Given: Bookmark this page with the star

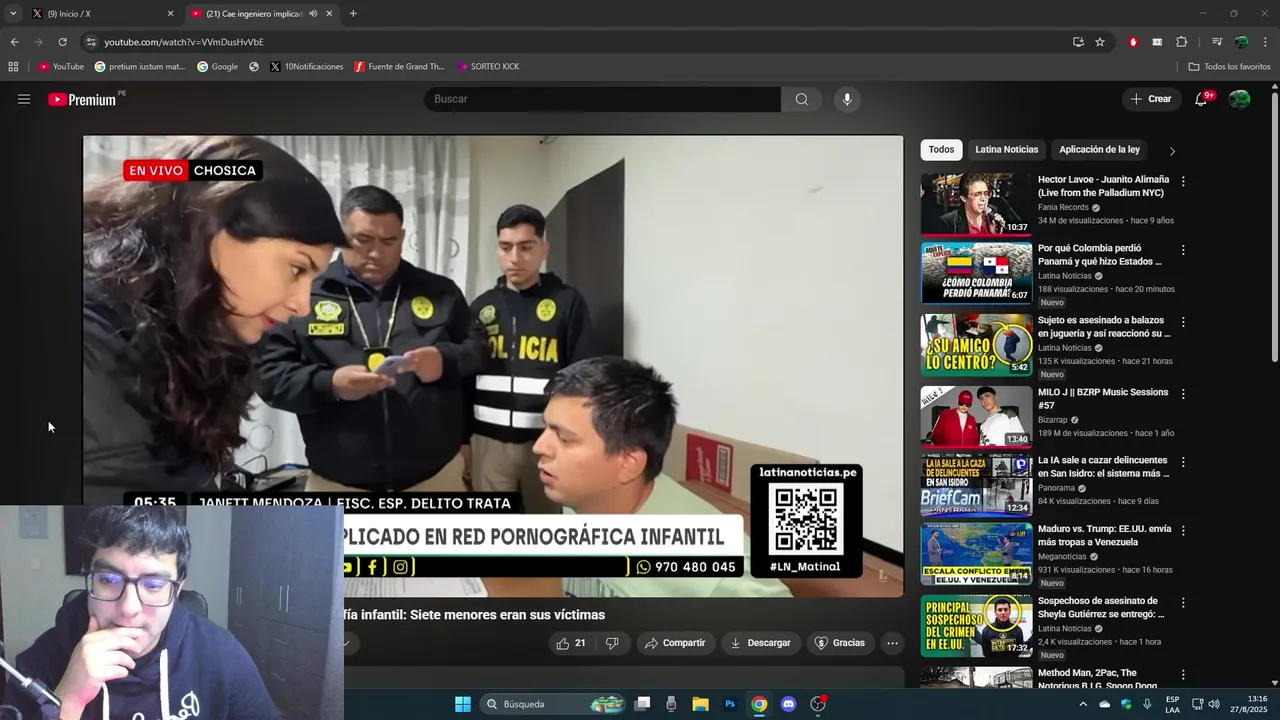Looking at the screenshot, I should [1100, 42].
